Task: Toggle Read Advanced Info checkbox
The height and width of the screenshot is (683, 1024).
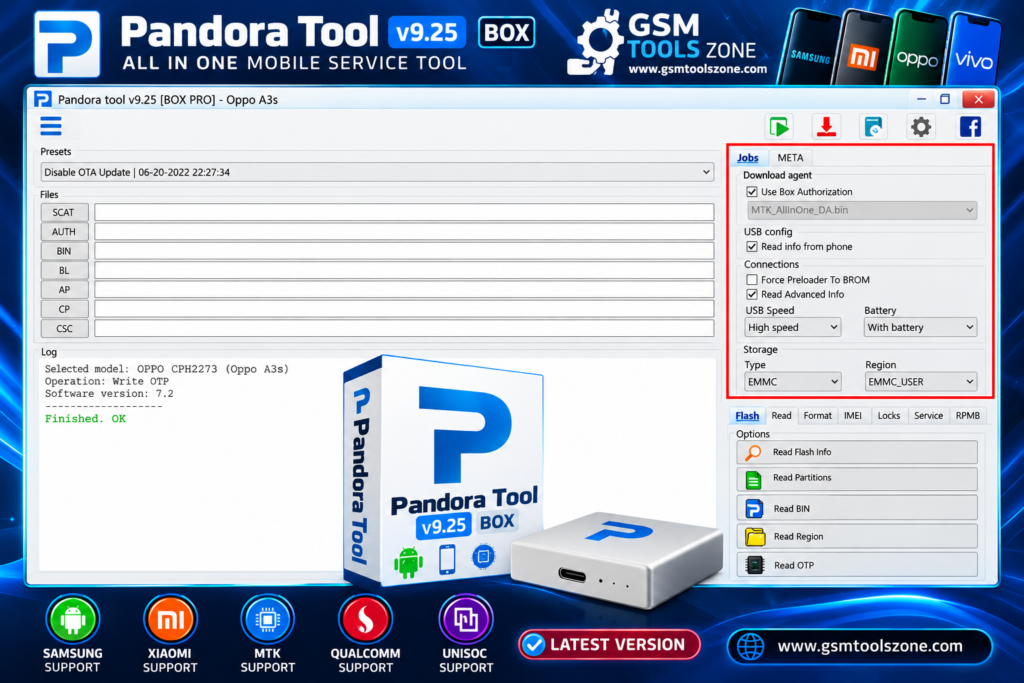Action: [x=752, y=294]
